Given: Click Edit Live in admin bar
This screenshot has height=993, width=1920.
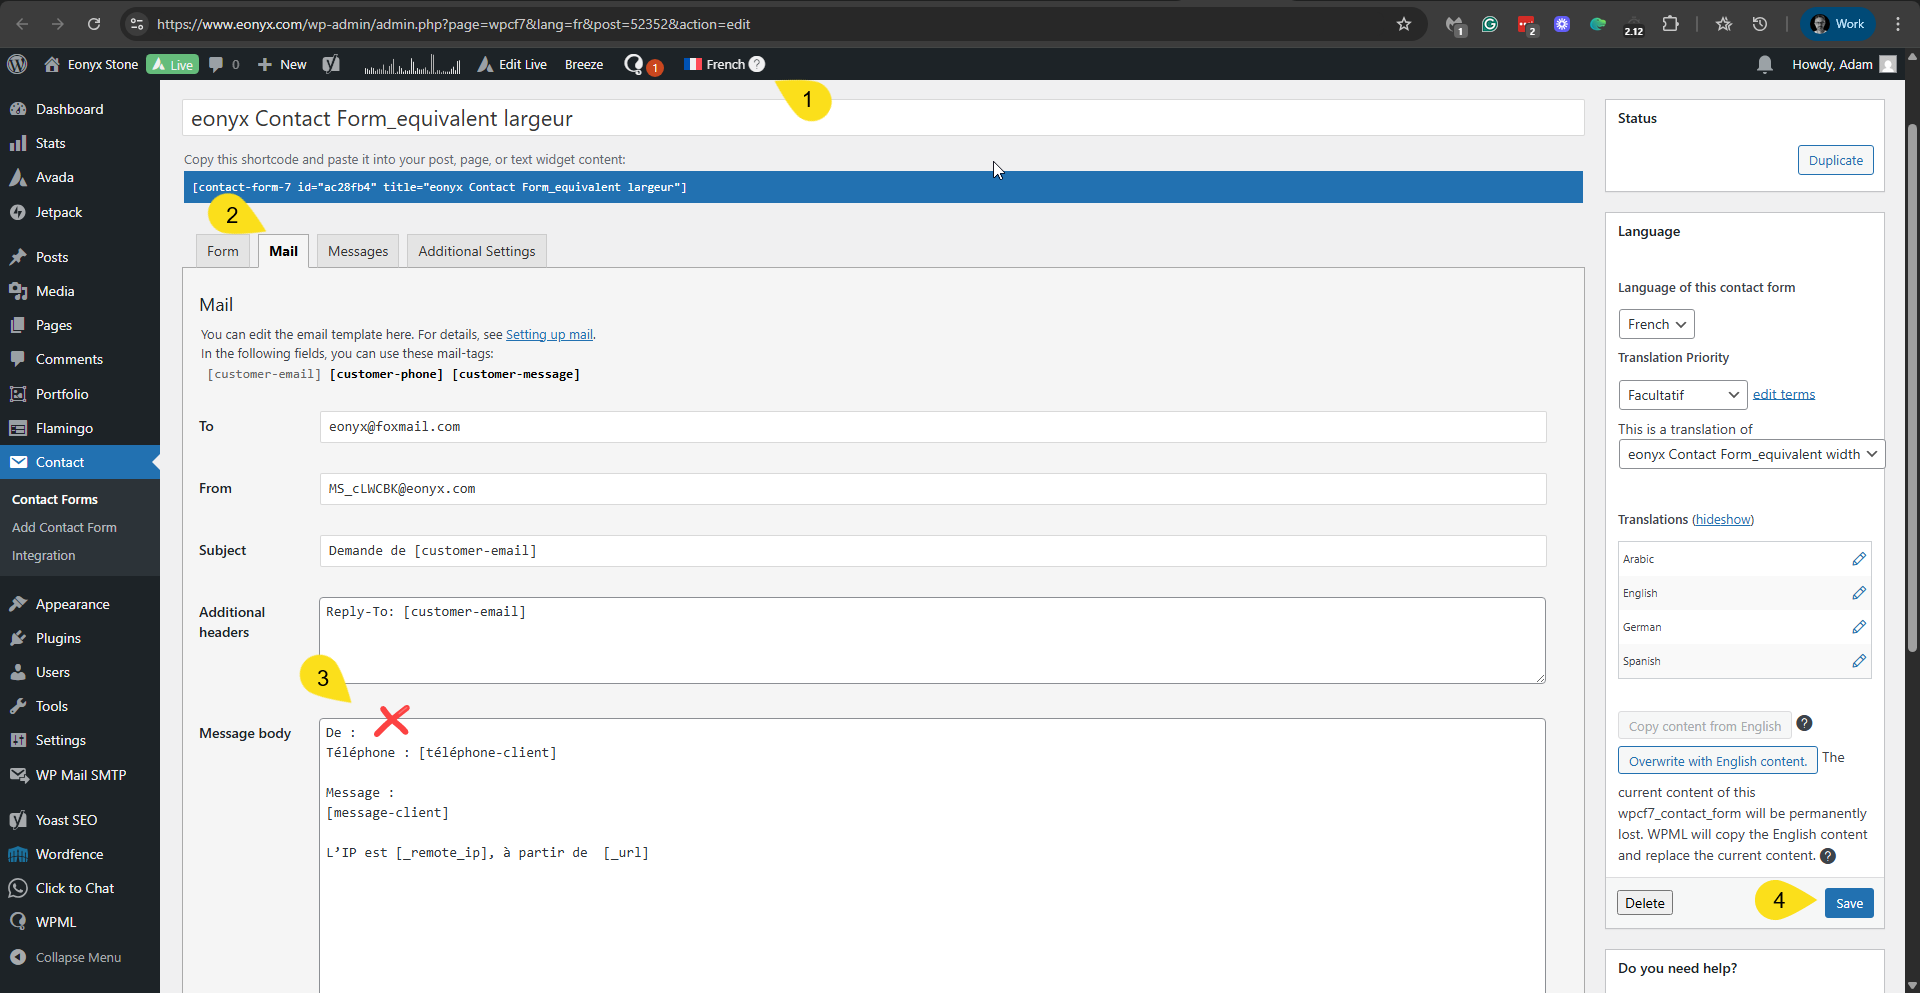Looking at the screenshot, I should 512,64.
